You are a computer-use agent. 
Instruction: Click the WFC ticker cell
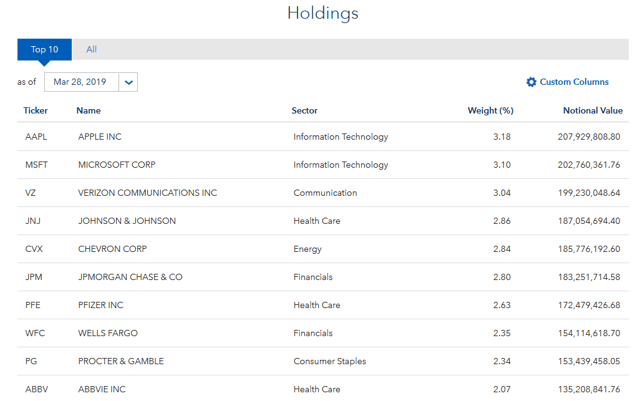(x=35, y=333)
